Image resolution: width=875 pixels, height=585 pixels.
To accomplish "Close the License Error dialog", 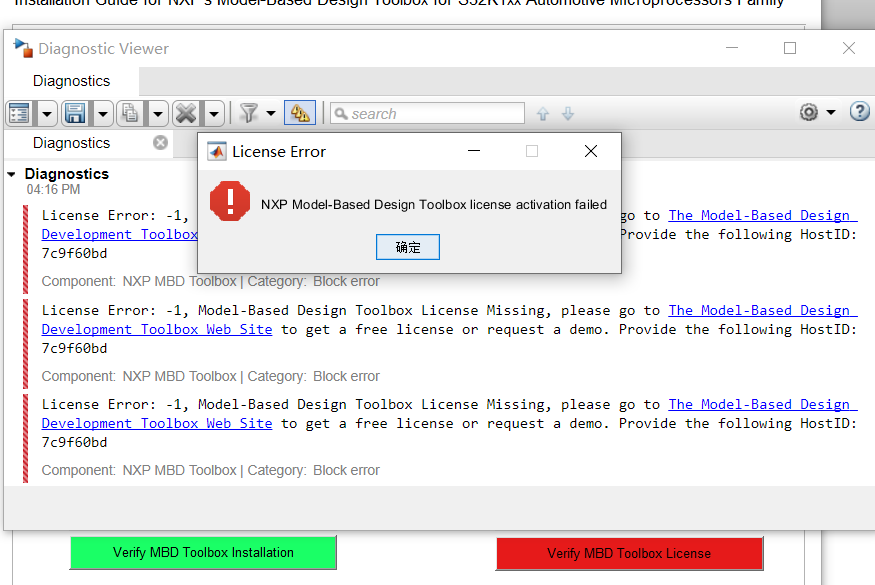I will click(x=590, y=151).
